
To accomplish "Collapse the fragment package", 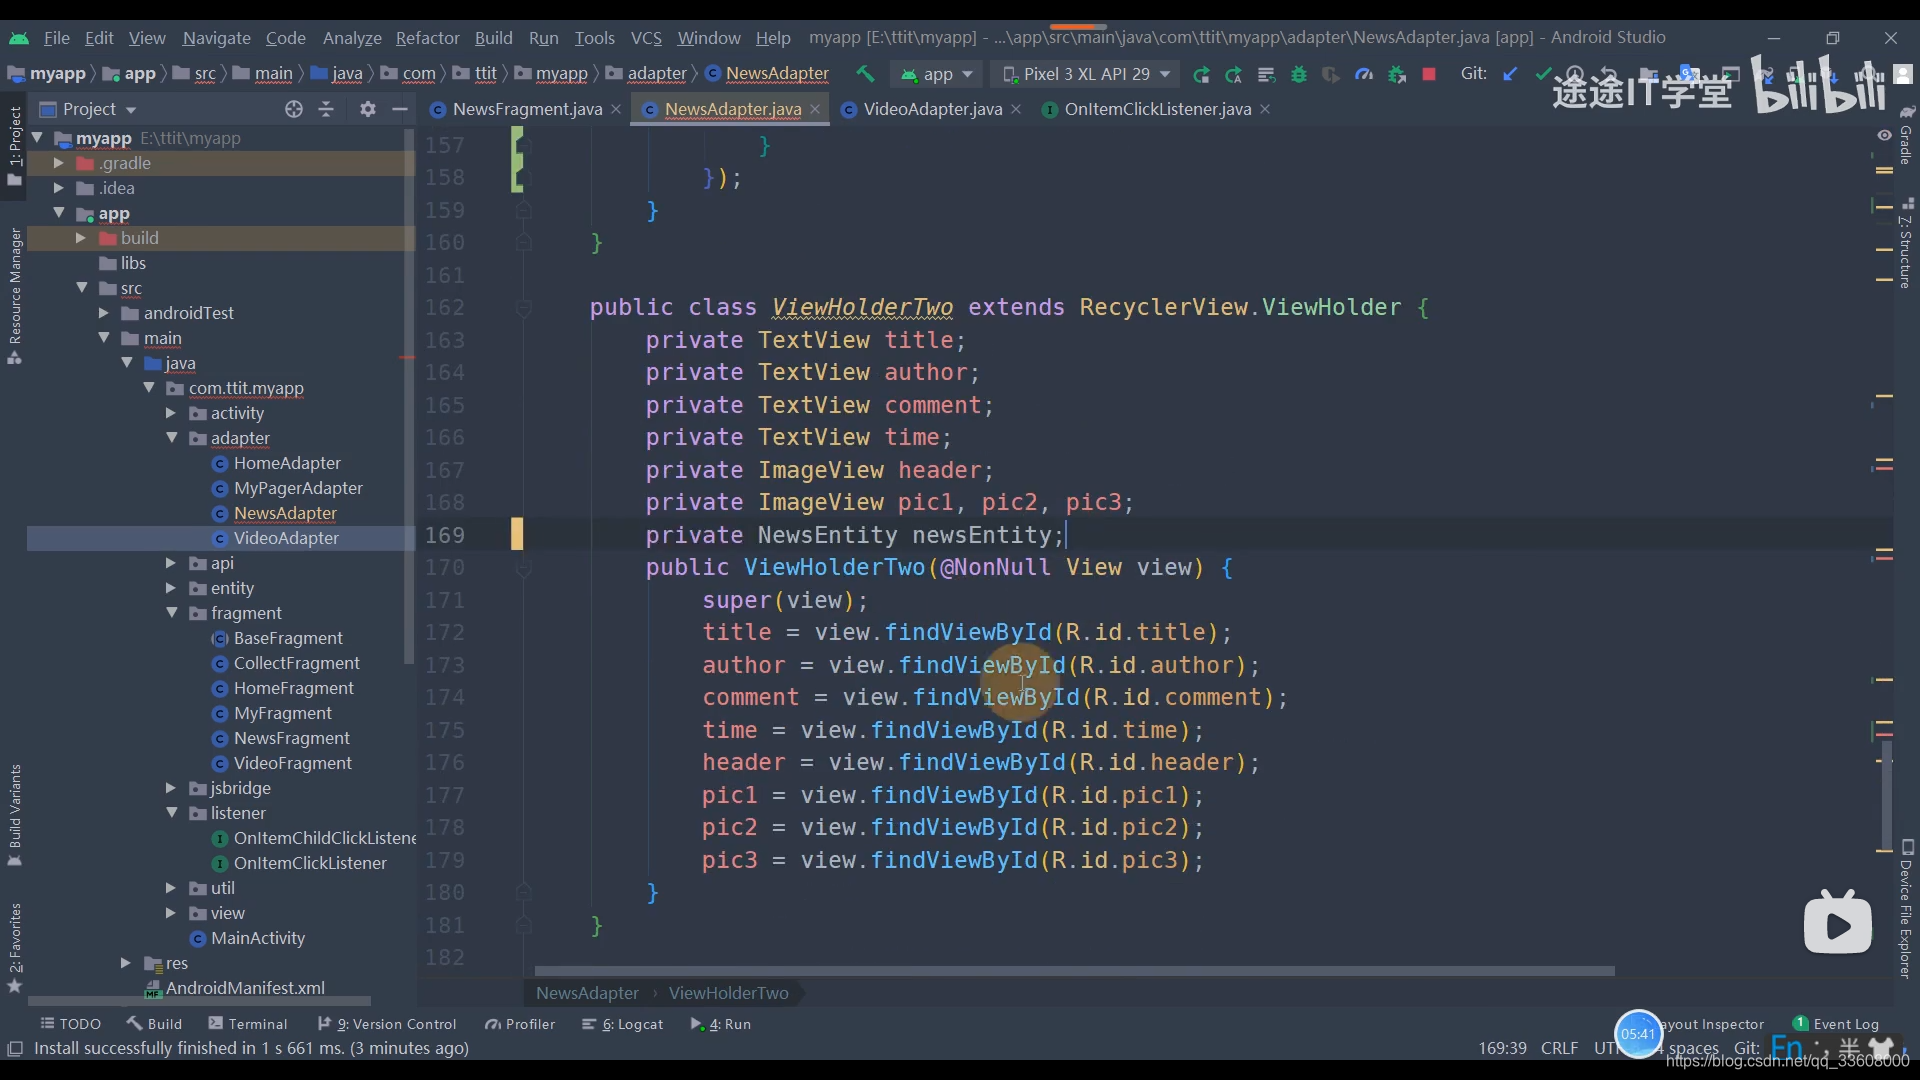I will point(171,613).
